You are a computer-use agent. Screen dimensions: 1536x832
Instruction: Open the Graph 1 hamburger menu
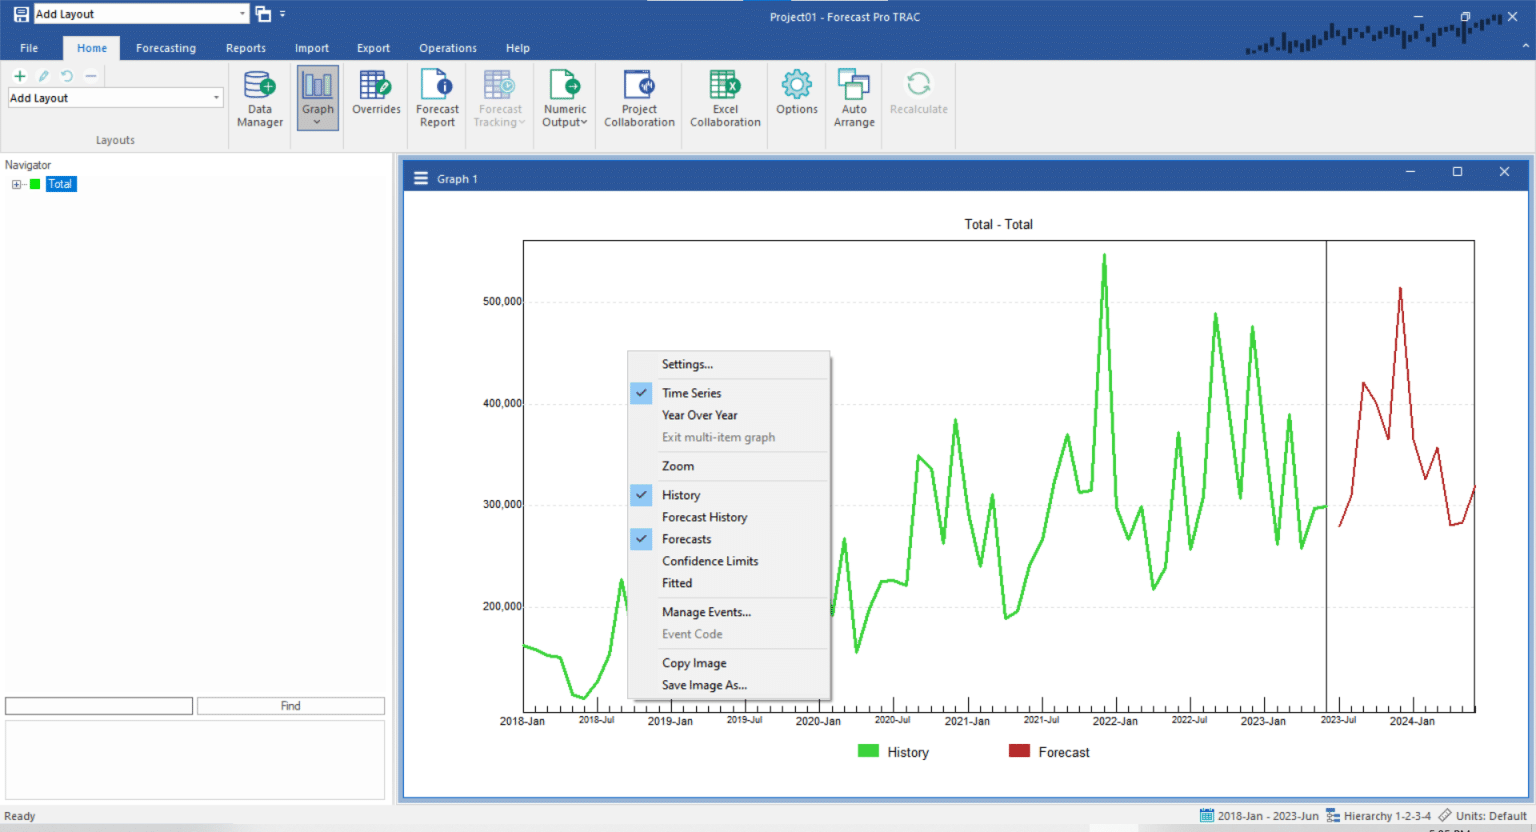tap(421, 179)
